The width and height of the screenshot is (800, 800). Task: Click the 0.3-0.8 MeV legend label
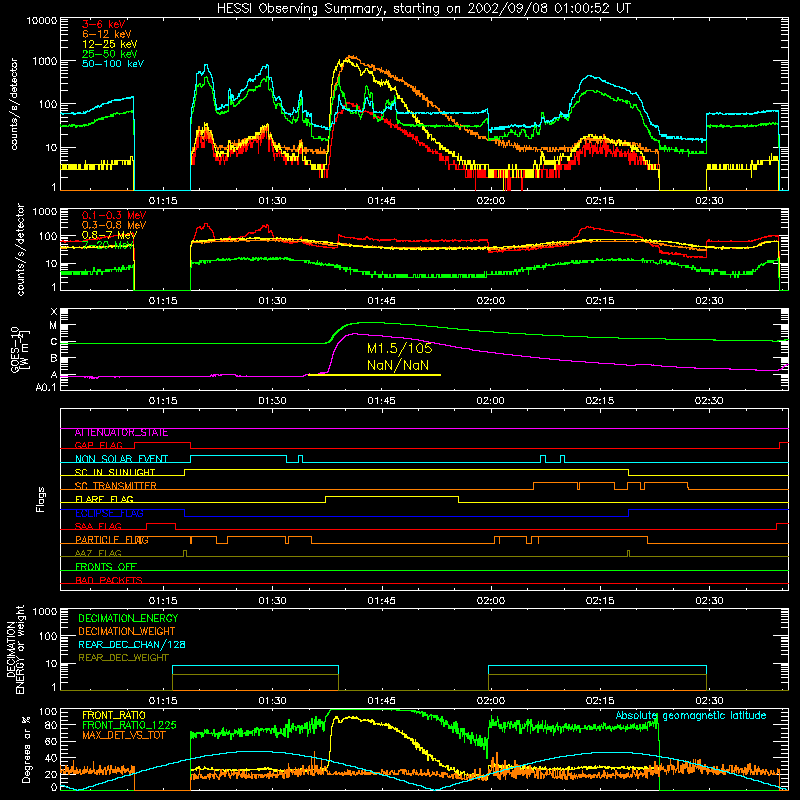click(114, 225)
